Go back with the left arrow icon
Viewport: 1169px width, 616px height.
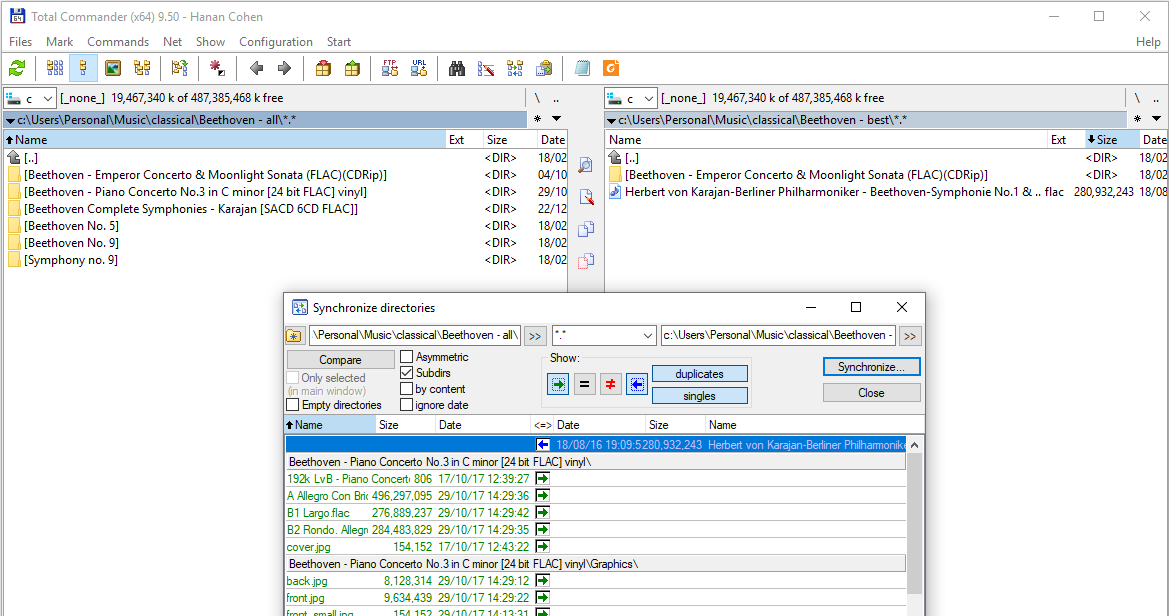(x=256, y=69)
